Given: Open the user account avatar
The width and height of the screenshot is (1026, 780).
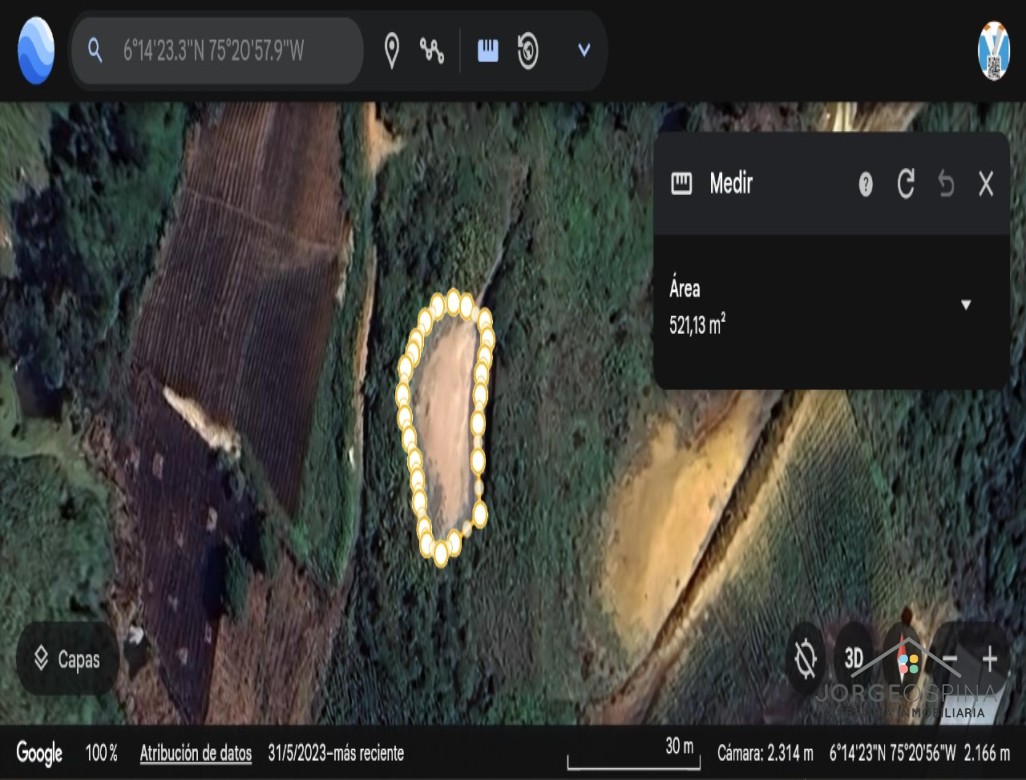Looking at the screenshot, I should tap(993, 51).
